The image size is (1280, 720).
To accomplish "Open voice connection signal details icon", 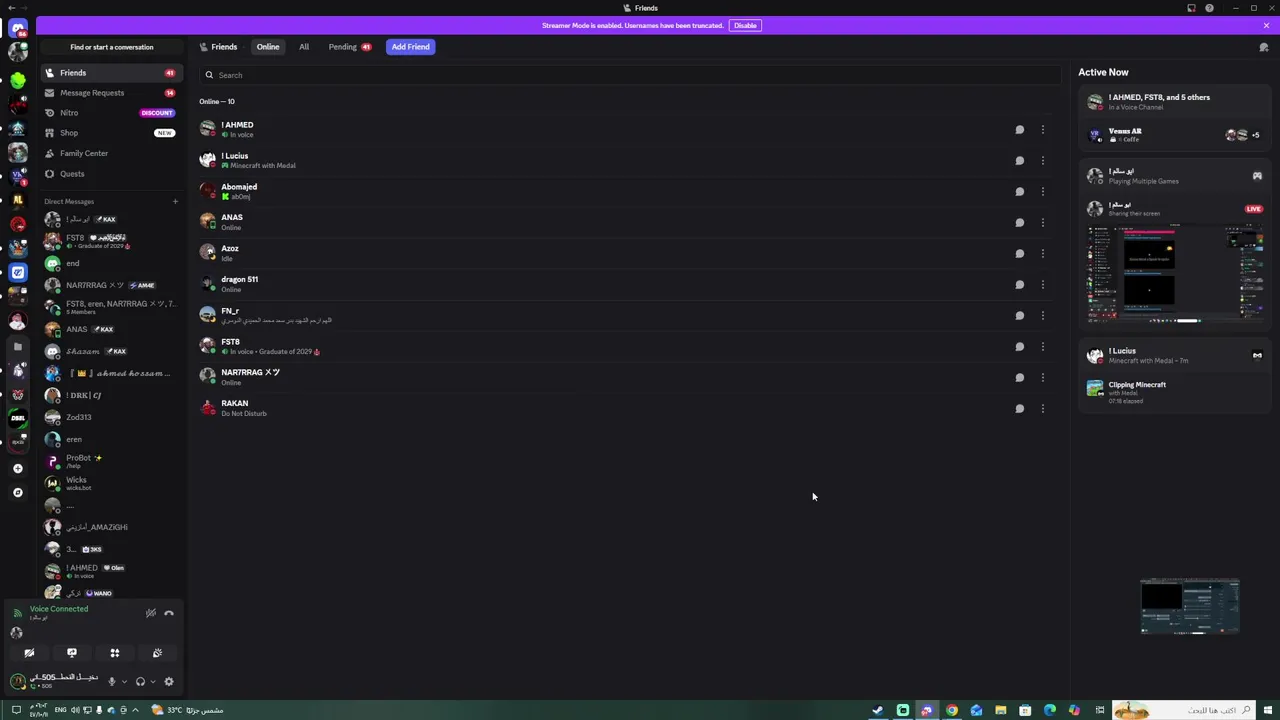I will click(x=17, y=613).
